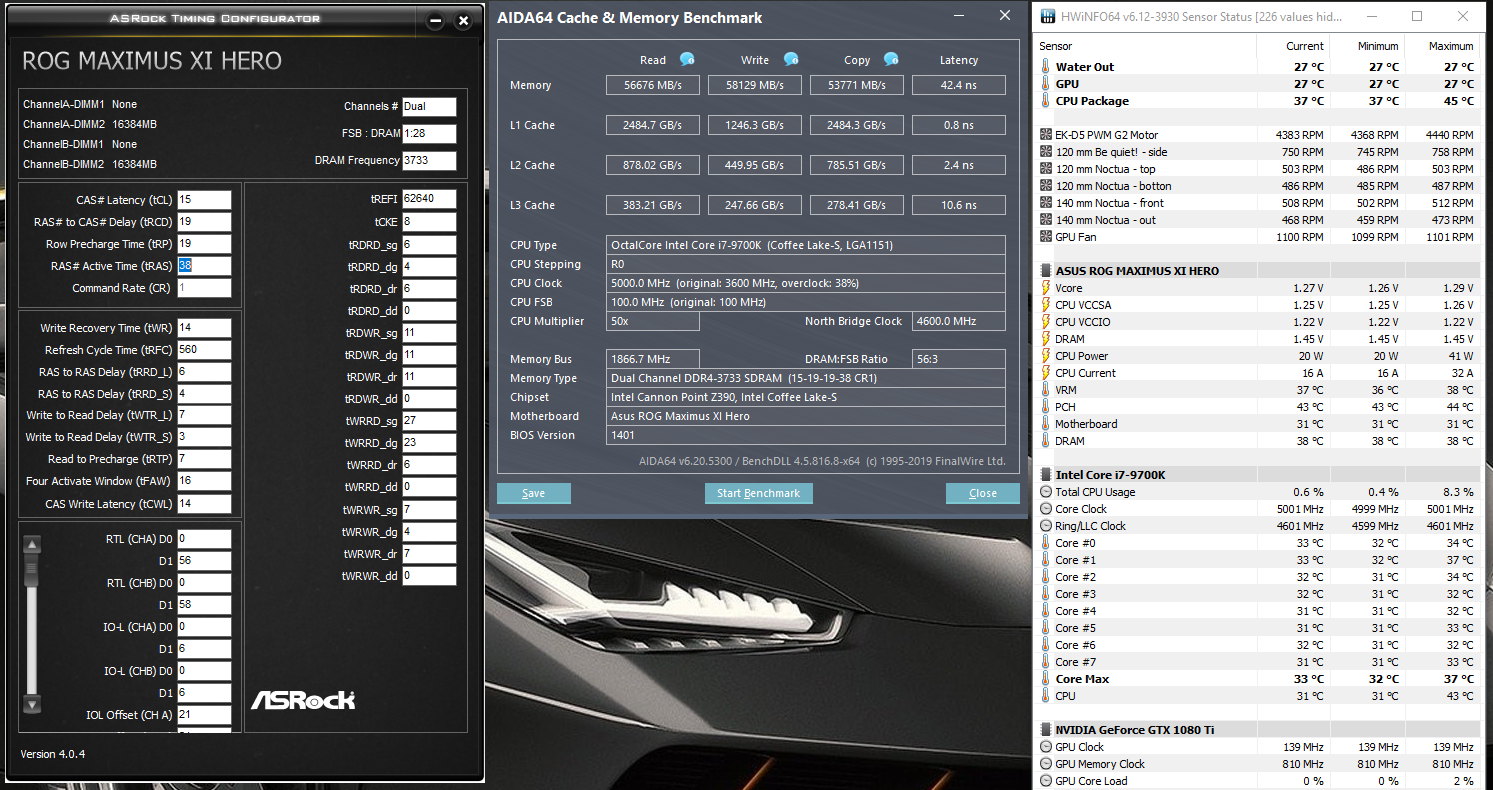This screenshot has width=1493, height=790.
Task: Click the lightning icon beside CPU VCCSA
Action: tap(1046, 305)
